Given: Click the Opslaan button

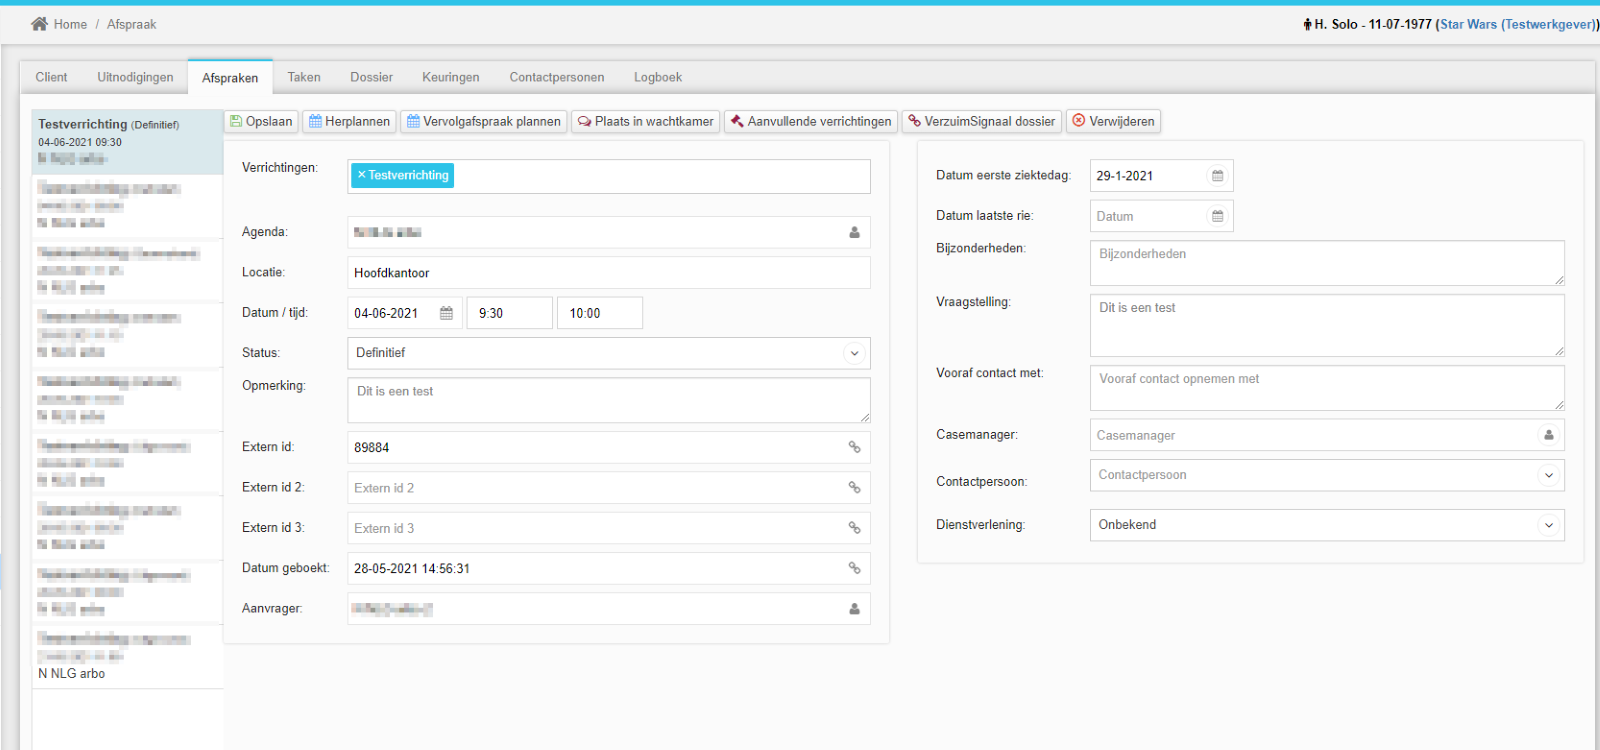Looking at the screenshot, I should tap(261, 121).
